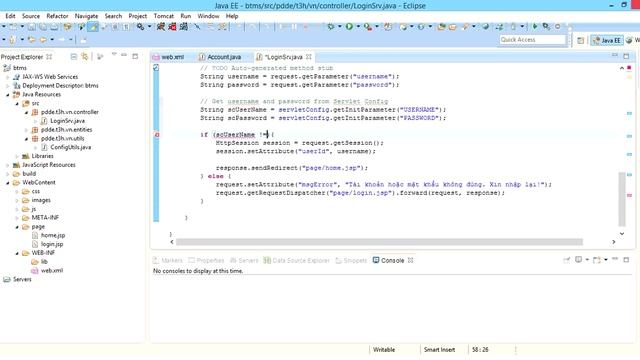Open the Run button dropdown arrow

click(358, 27)
